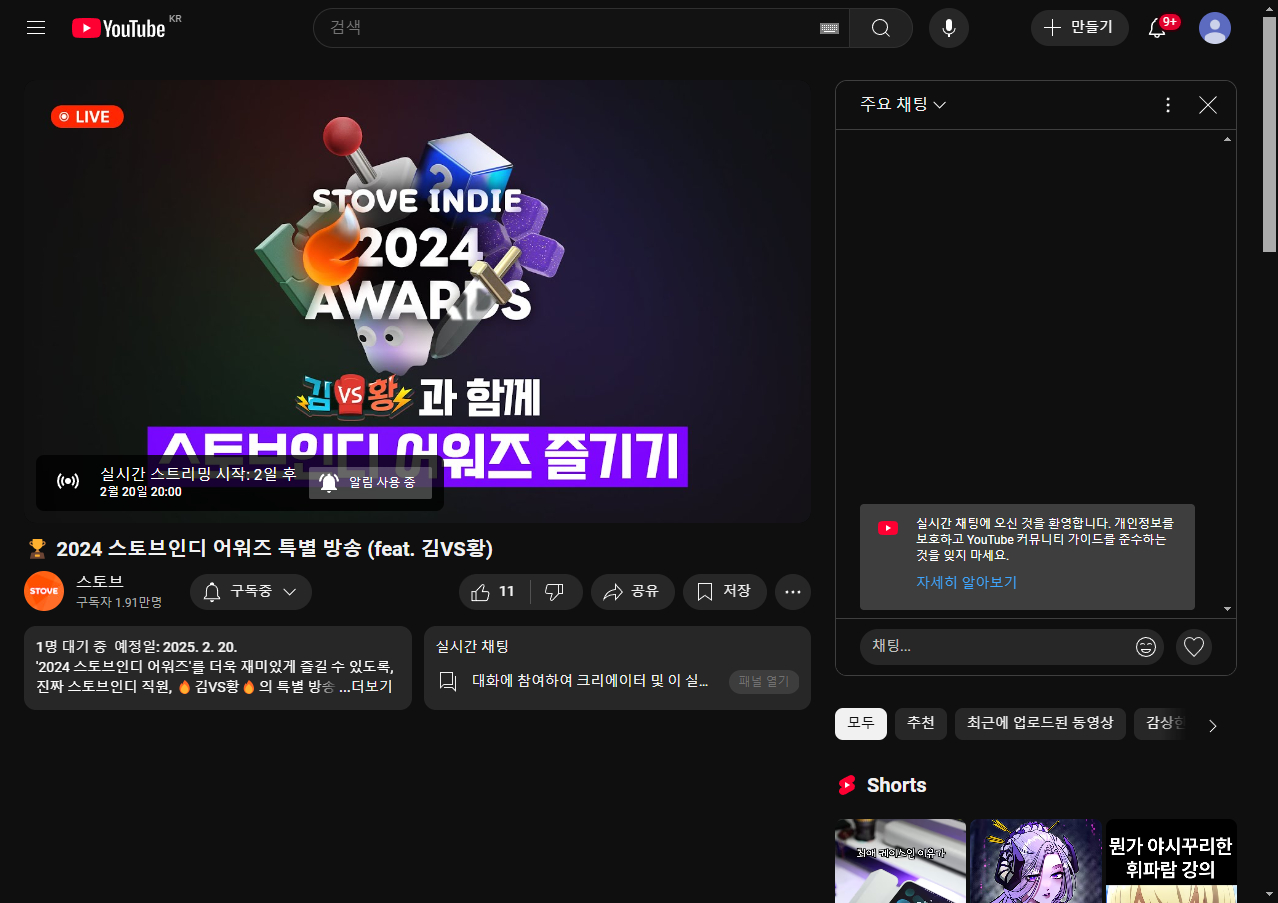Click the 2월 20일 20:00 start time
This screenshot has width=1278, height=903.
point(141,492)
